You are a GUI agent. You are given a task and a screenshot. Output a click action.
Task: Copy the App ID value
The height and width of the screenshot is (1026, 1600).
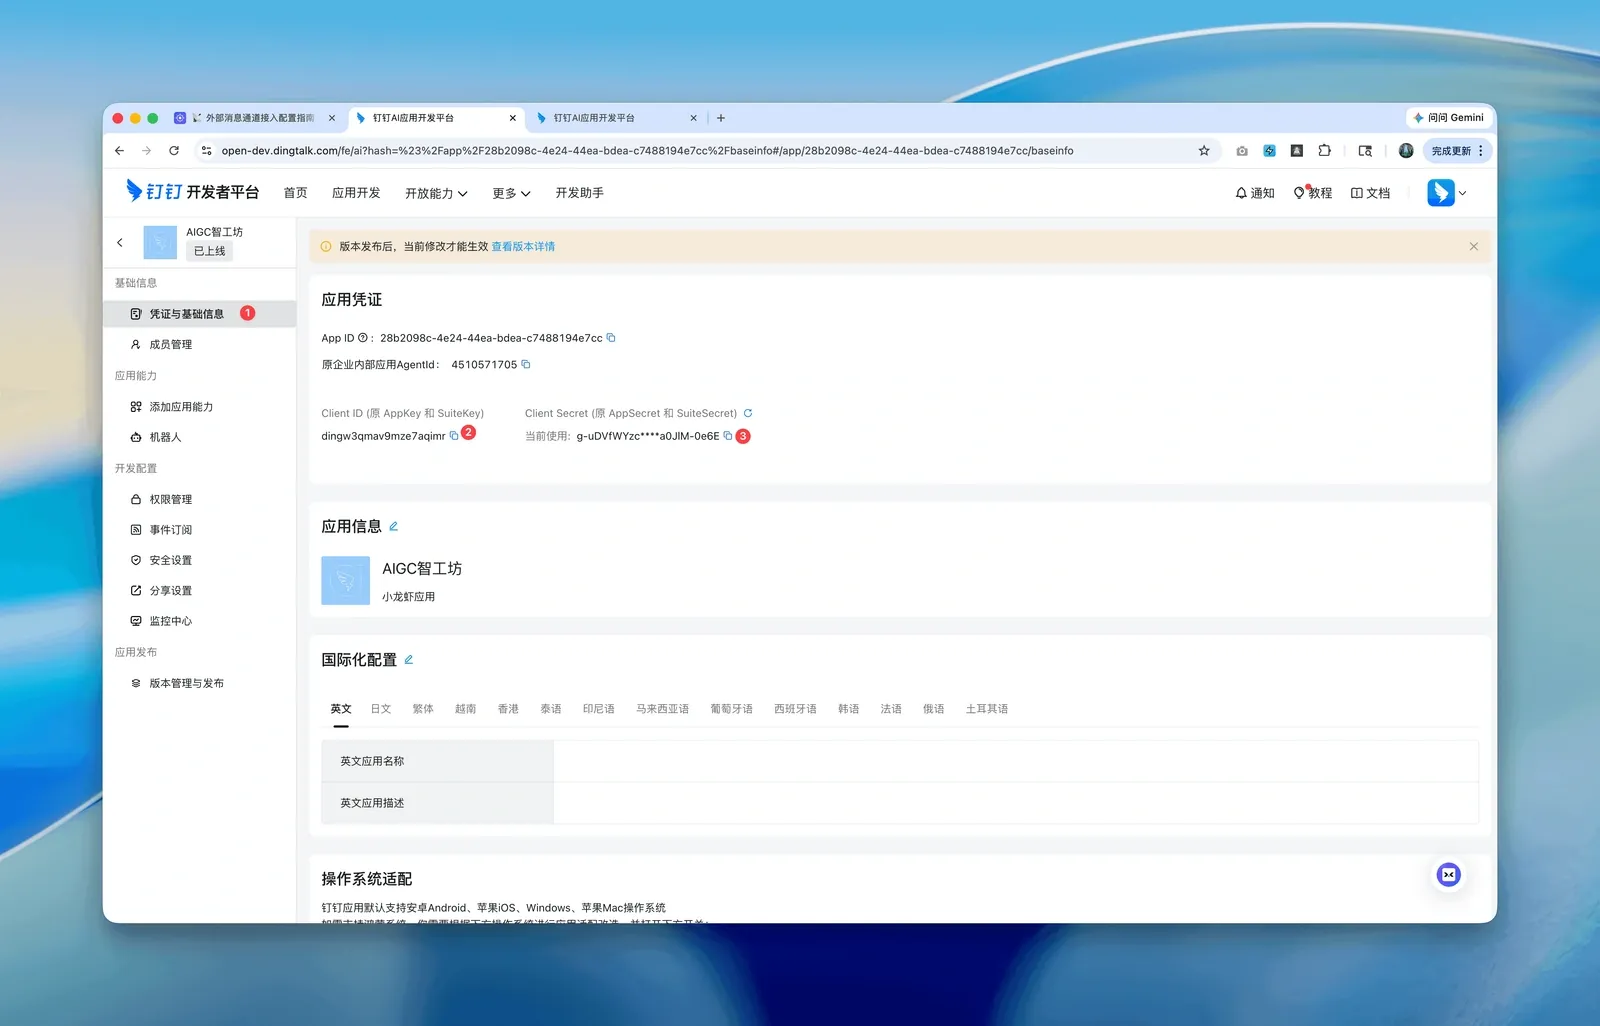coord(611,338)
